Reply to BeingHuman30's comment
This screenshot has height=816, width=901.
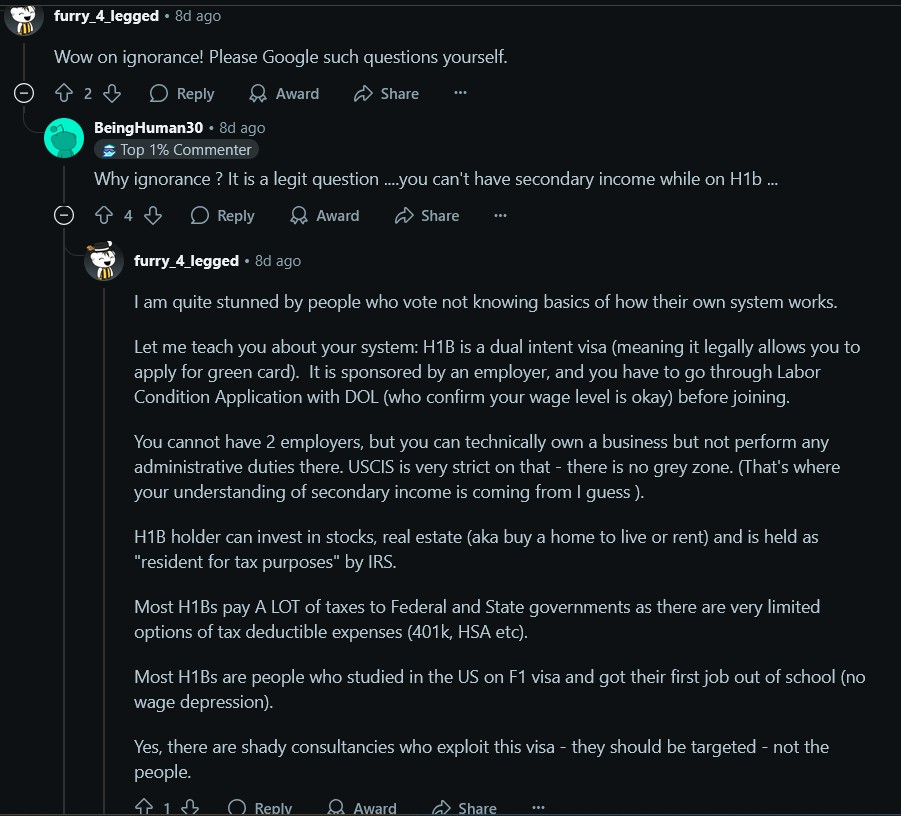(223, 215)
